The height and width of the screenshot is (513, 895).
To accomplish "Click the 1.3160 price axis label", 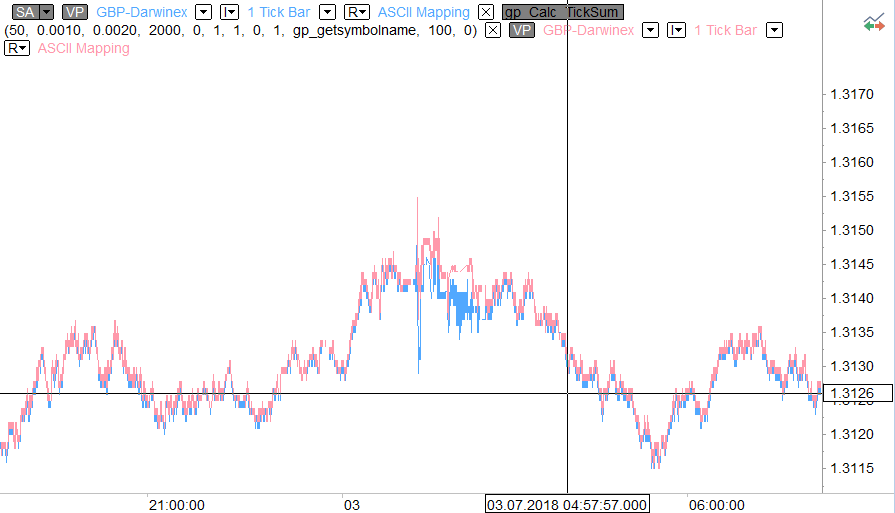I will pyautogui.click(x=852, y=162).
